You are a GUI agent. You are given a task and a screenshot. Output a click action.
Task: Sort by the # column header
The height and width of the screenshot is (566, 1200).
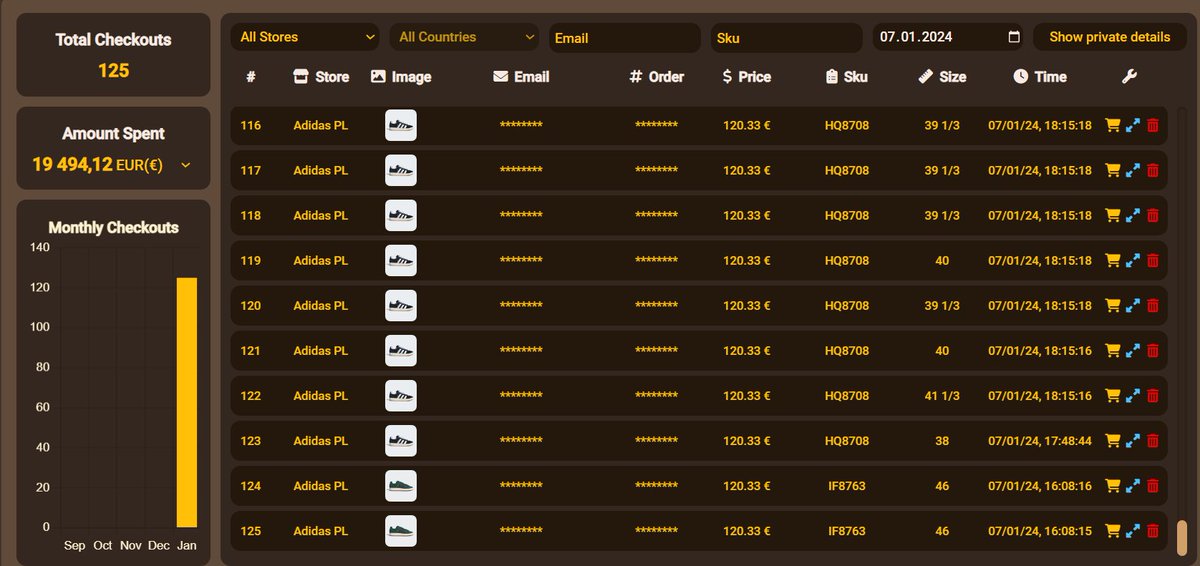(x=250, y=76)
